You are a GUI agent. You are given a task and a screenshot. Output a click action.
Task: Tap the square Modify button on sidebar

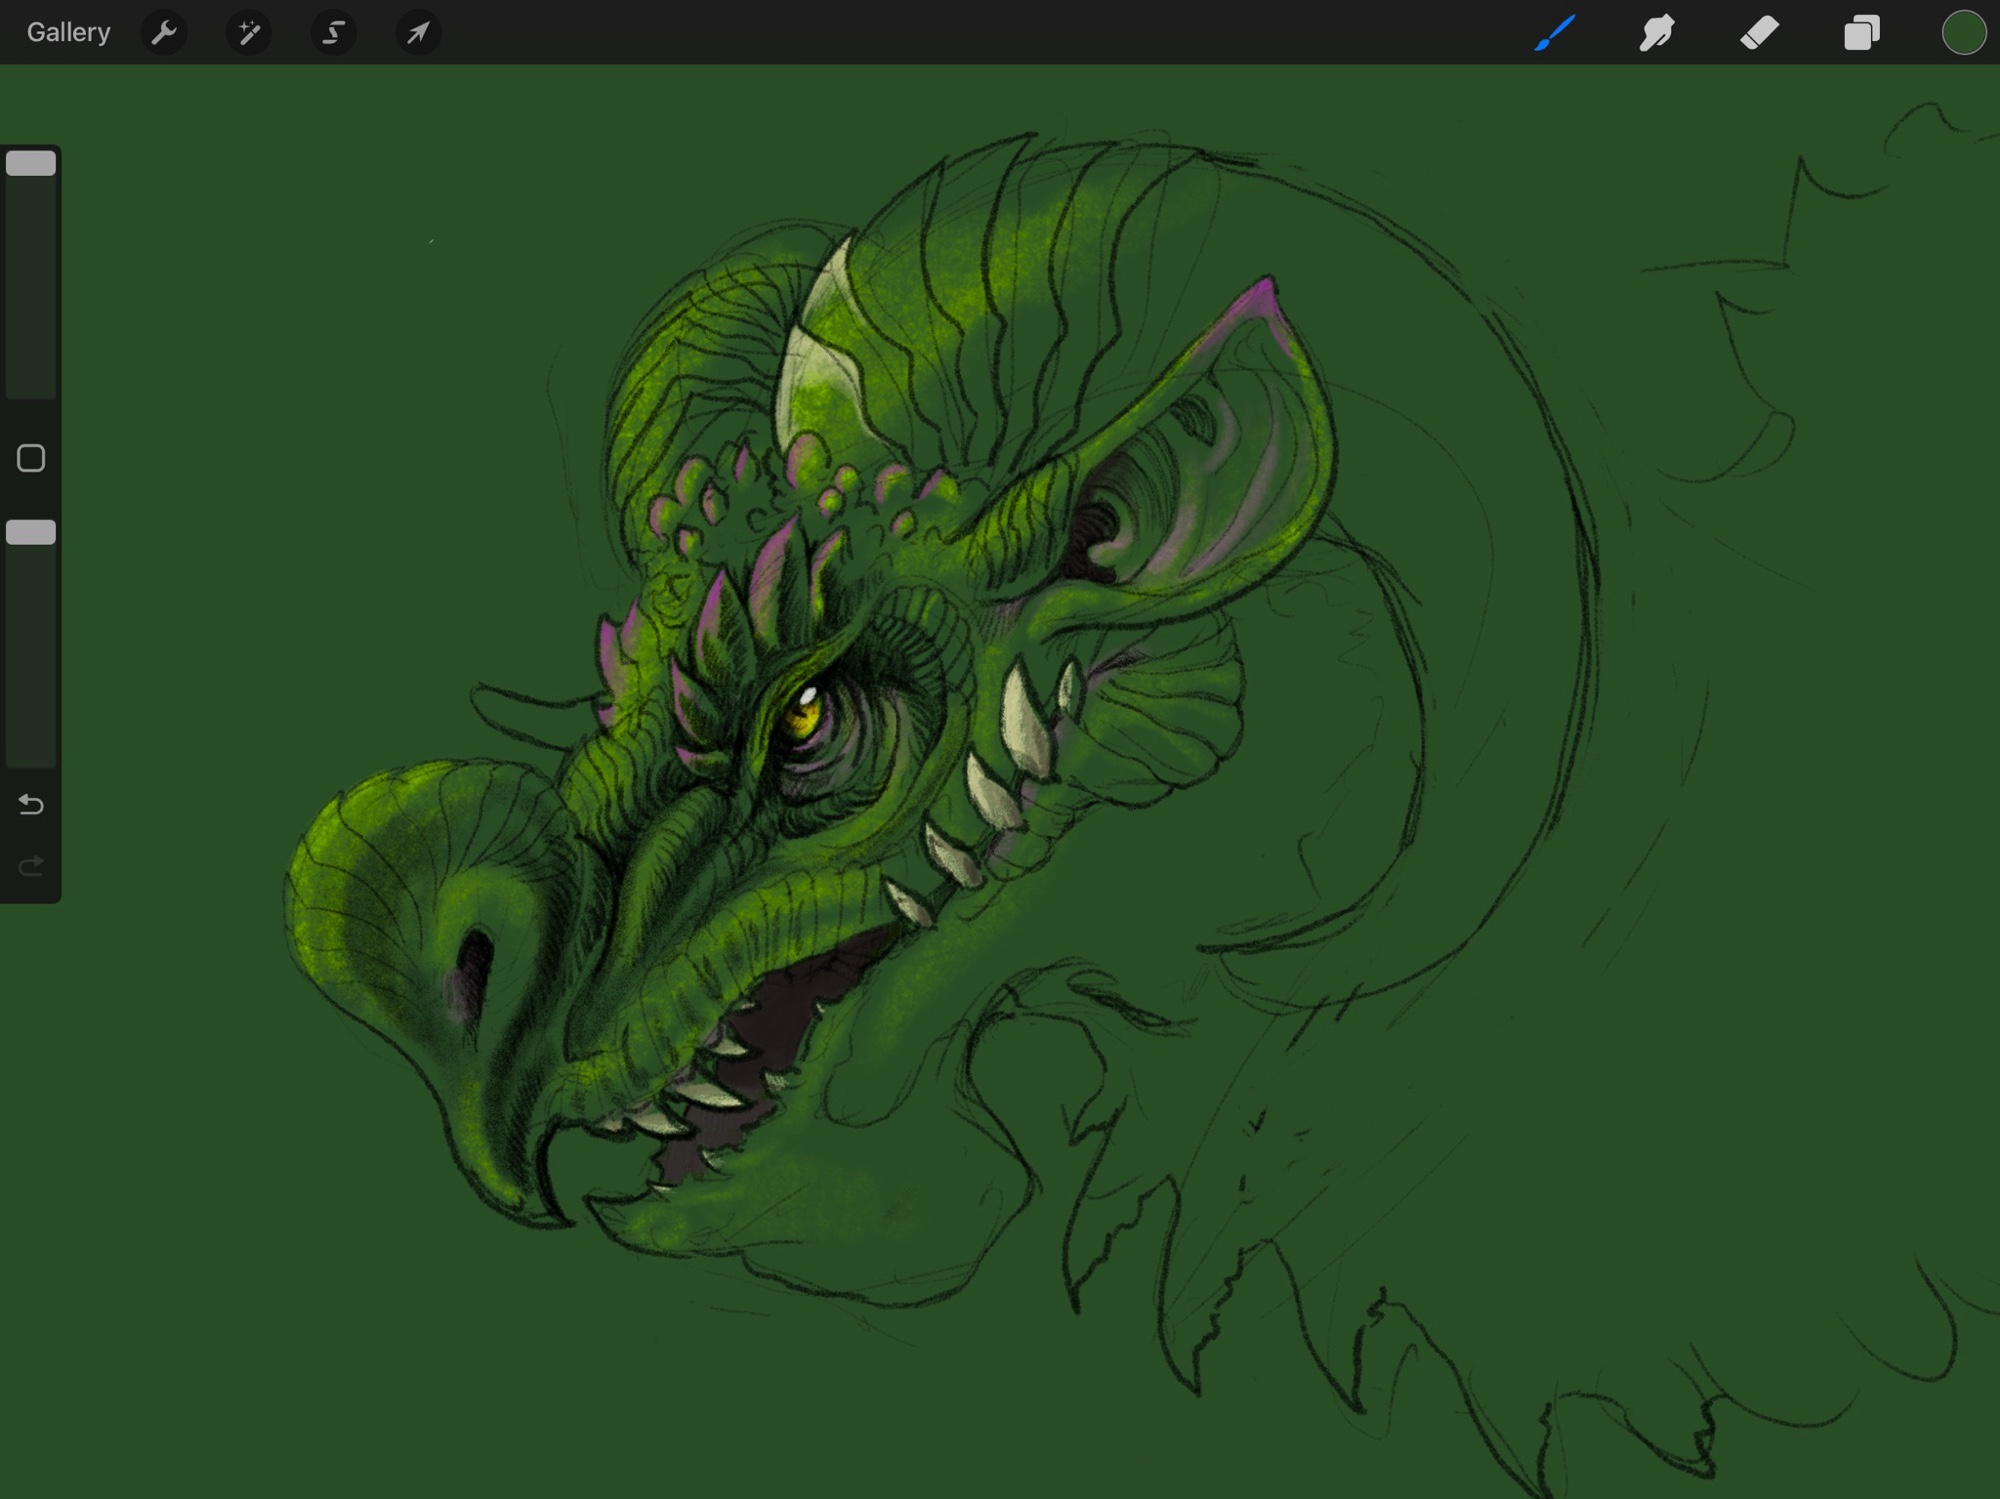click(x=31, y=458)
